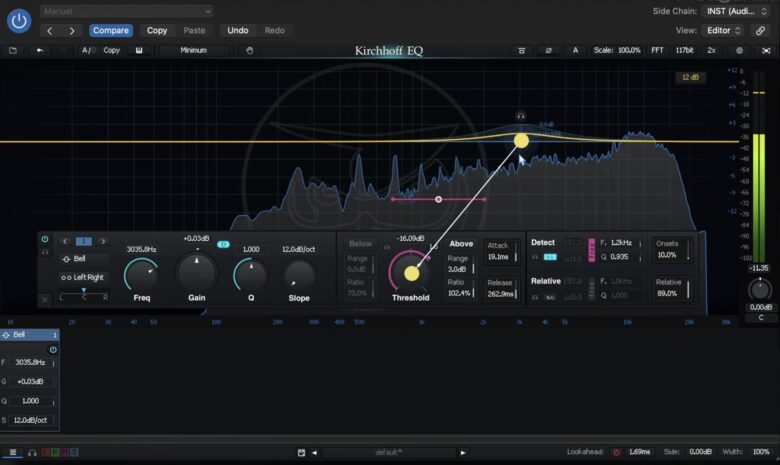780x465 pixels.
Task: Open the View Editor dropdown
Action: tap(723, 30)
